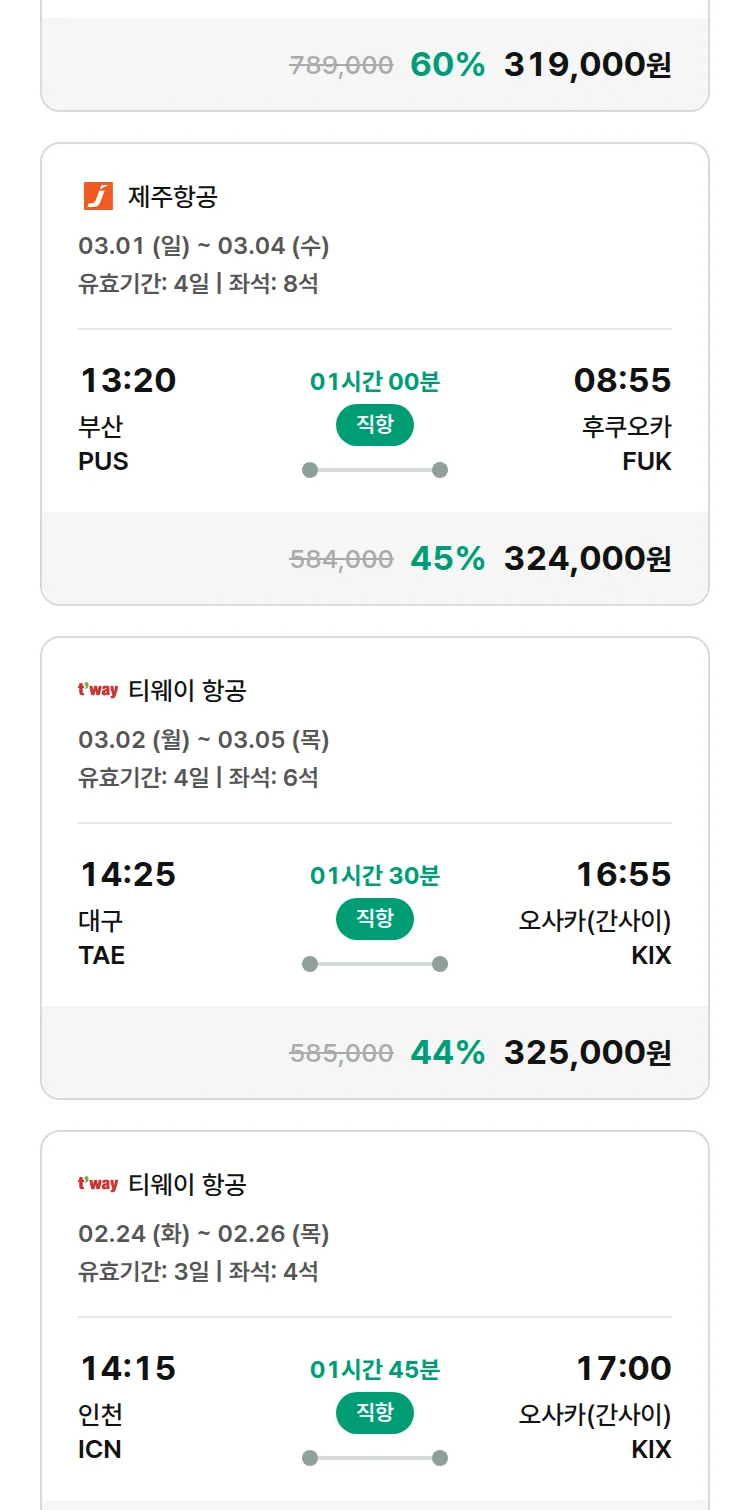750x1510 pixels.
Task: Click the Jeju Air orange logo icon
Action: tap(98, 196)
